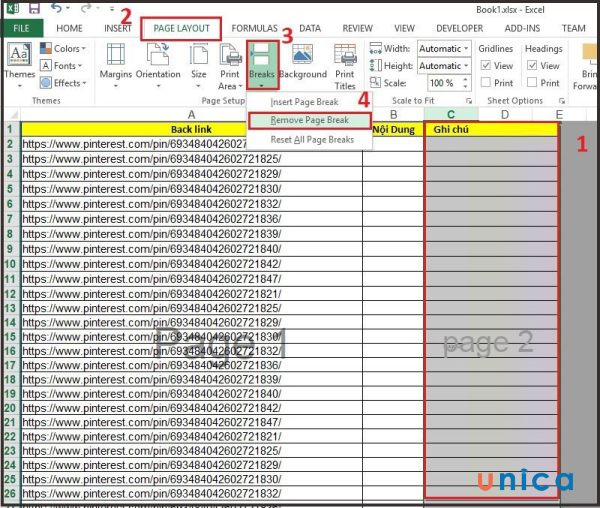Viewport: 600px width, 508px height.
Task: Click the URL ending 21842/ in row 10
Action: (x=152, y=264)
